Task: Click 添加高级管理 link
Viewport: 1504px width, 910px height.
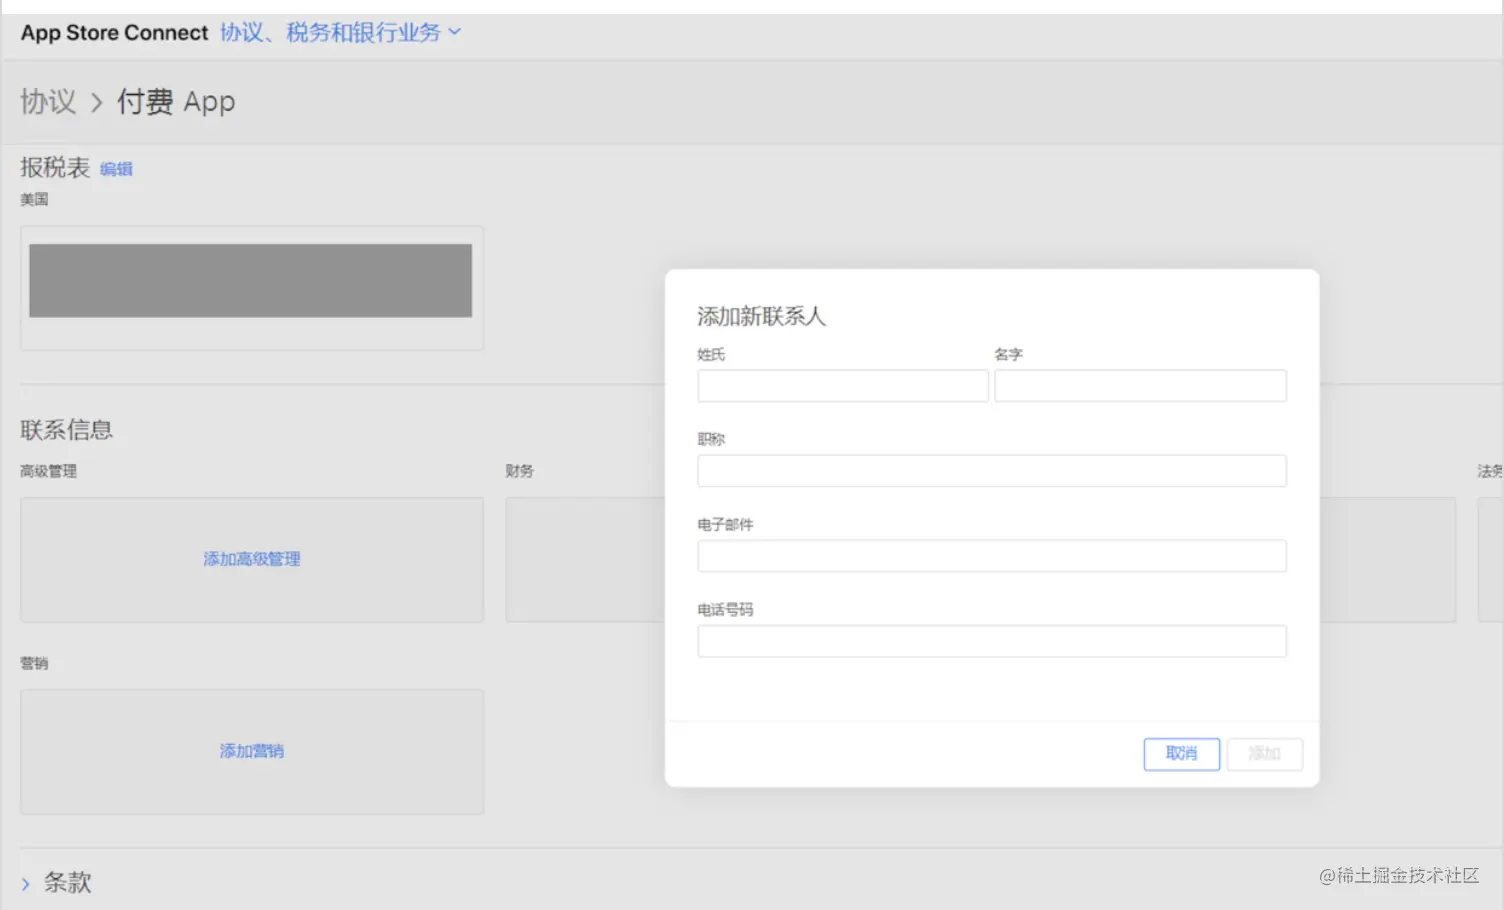Action: (x=252, y=559)
